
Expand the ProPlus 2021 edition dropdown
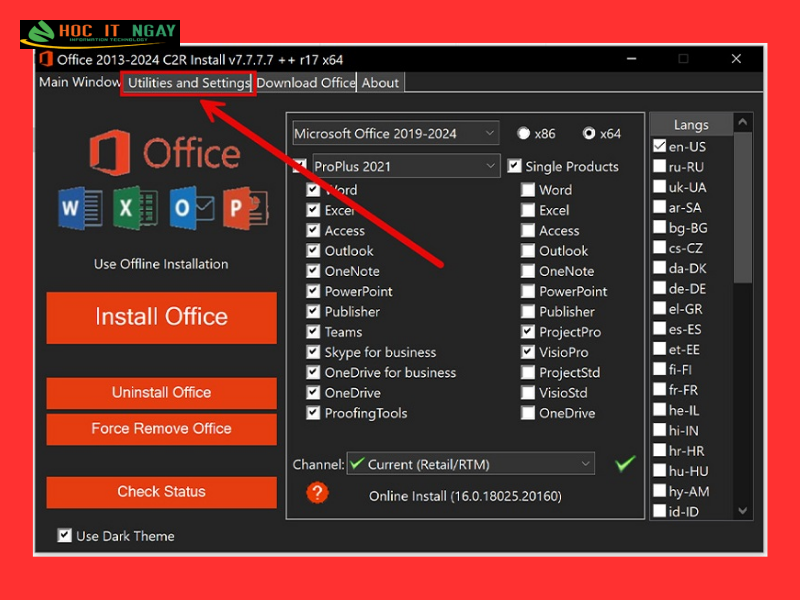(x=406, y=166)
